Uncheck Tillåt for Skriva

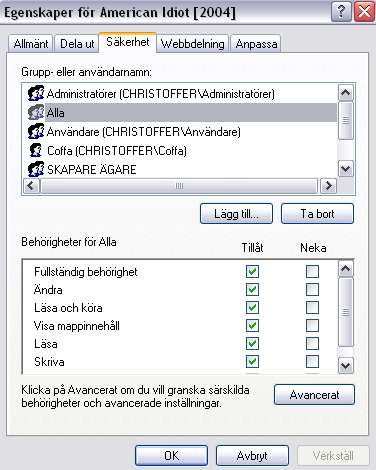(252, 361)
